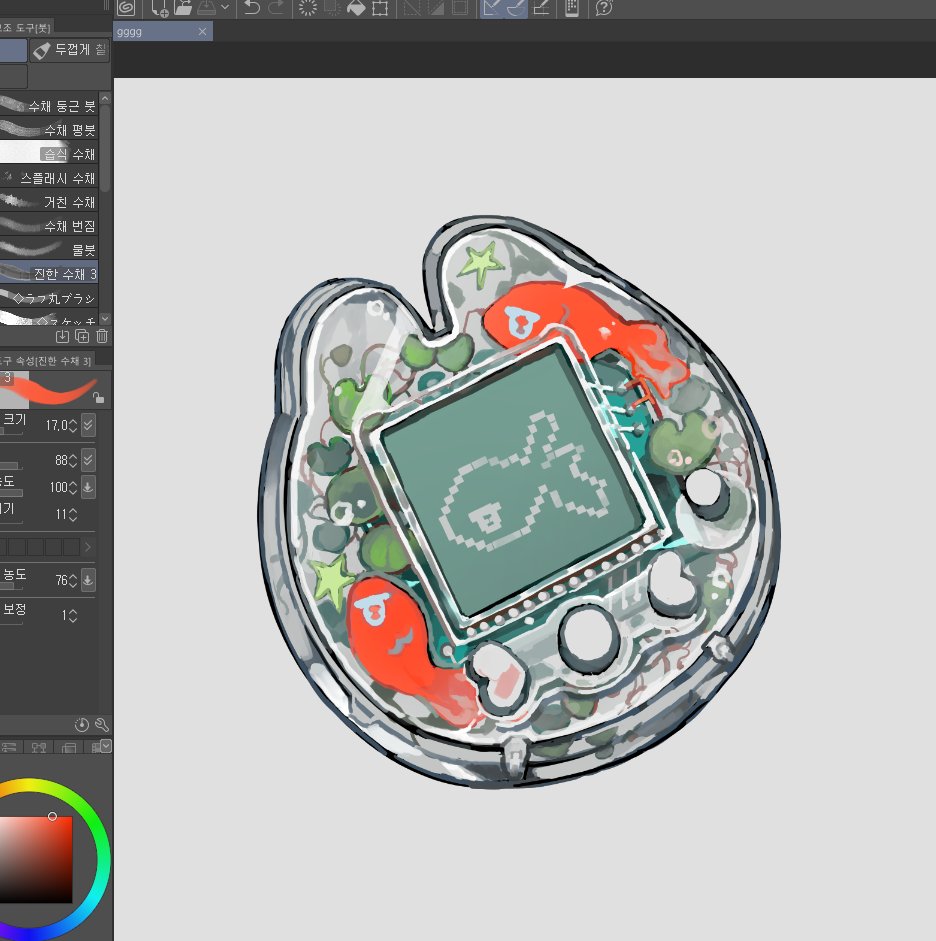Toggle Snap to Grid icon

point(541,8)
